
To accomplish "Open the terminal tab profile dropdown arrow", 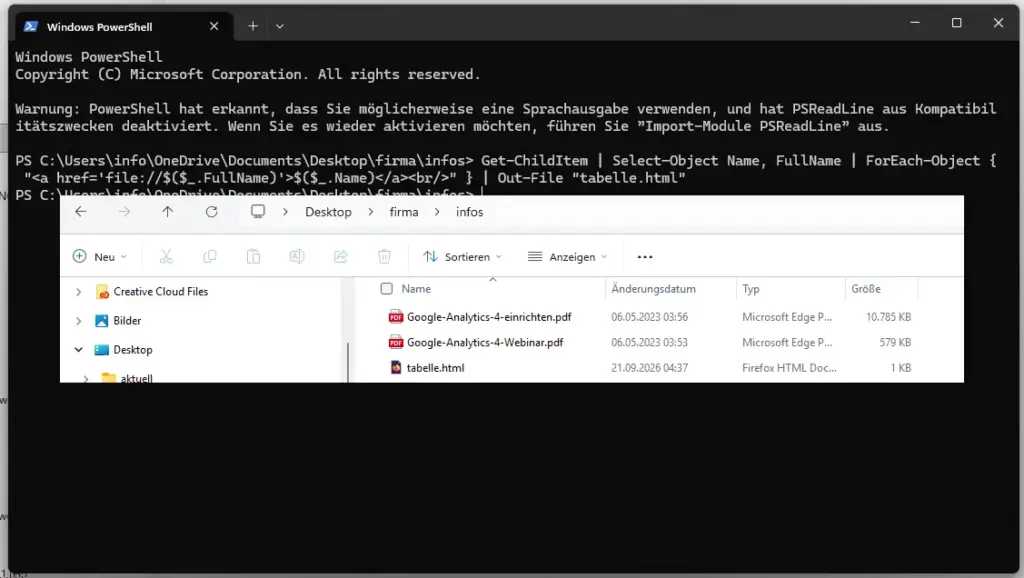I will 280,26.
